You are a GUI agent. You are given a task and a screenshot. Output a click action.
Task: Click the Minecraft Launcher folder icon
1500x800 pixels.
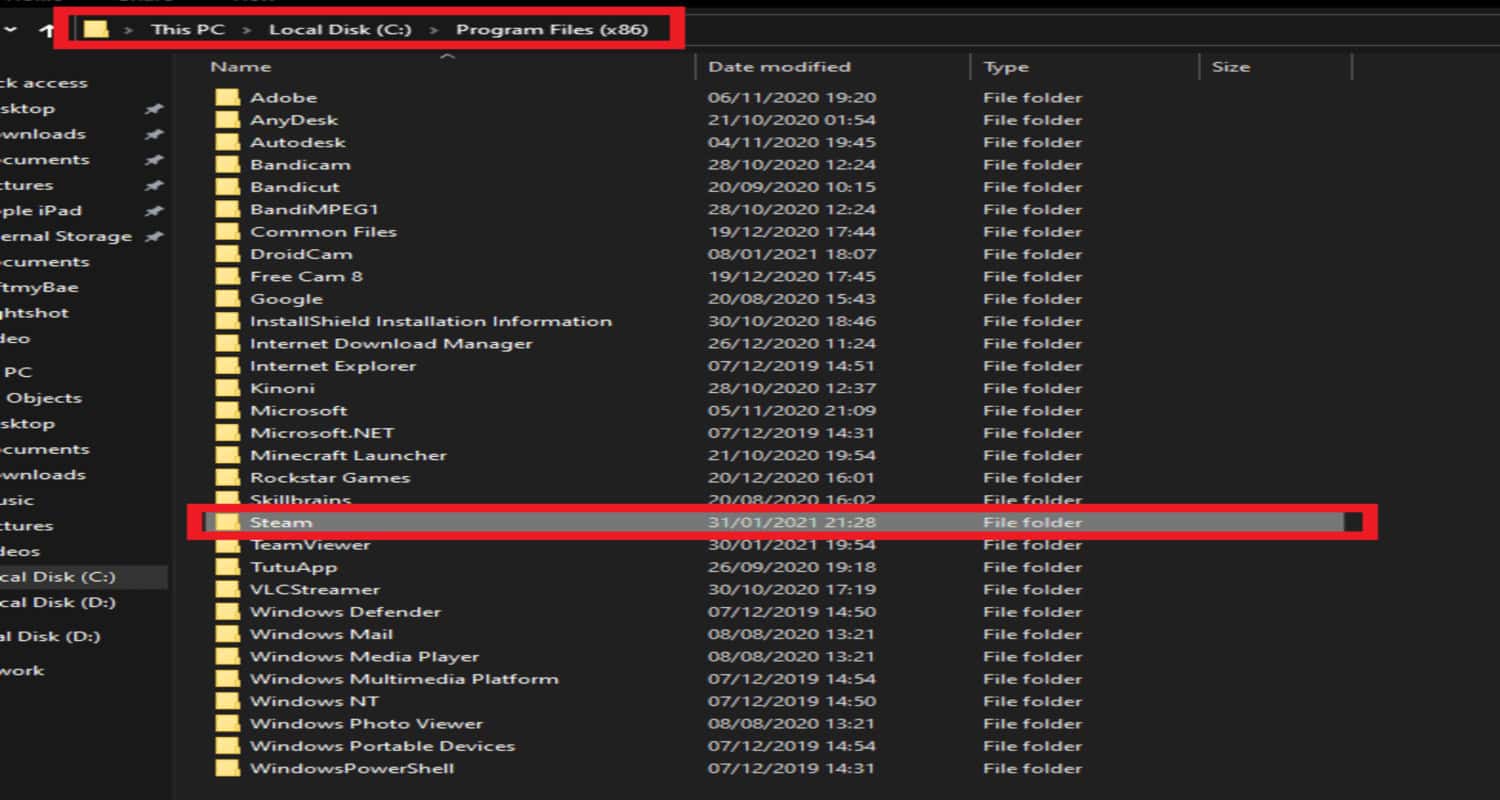coord(229,455)
